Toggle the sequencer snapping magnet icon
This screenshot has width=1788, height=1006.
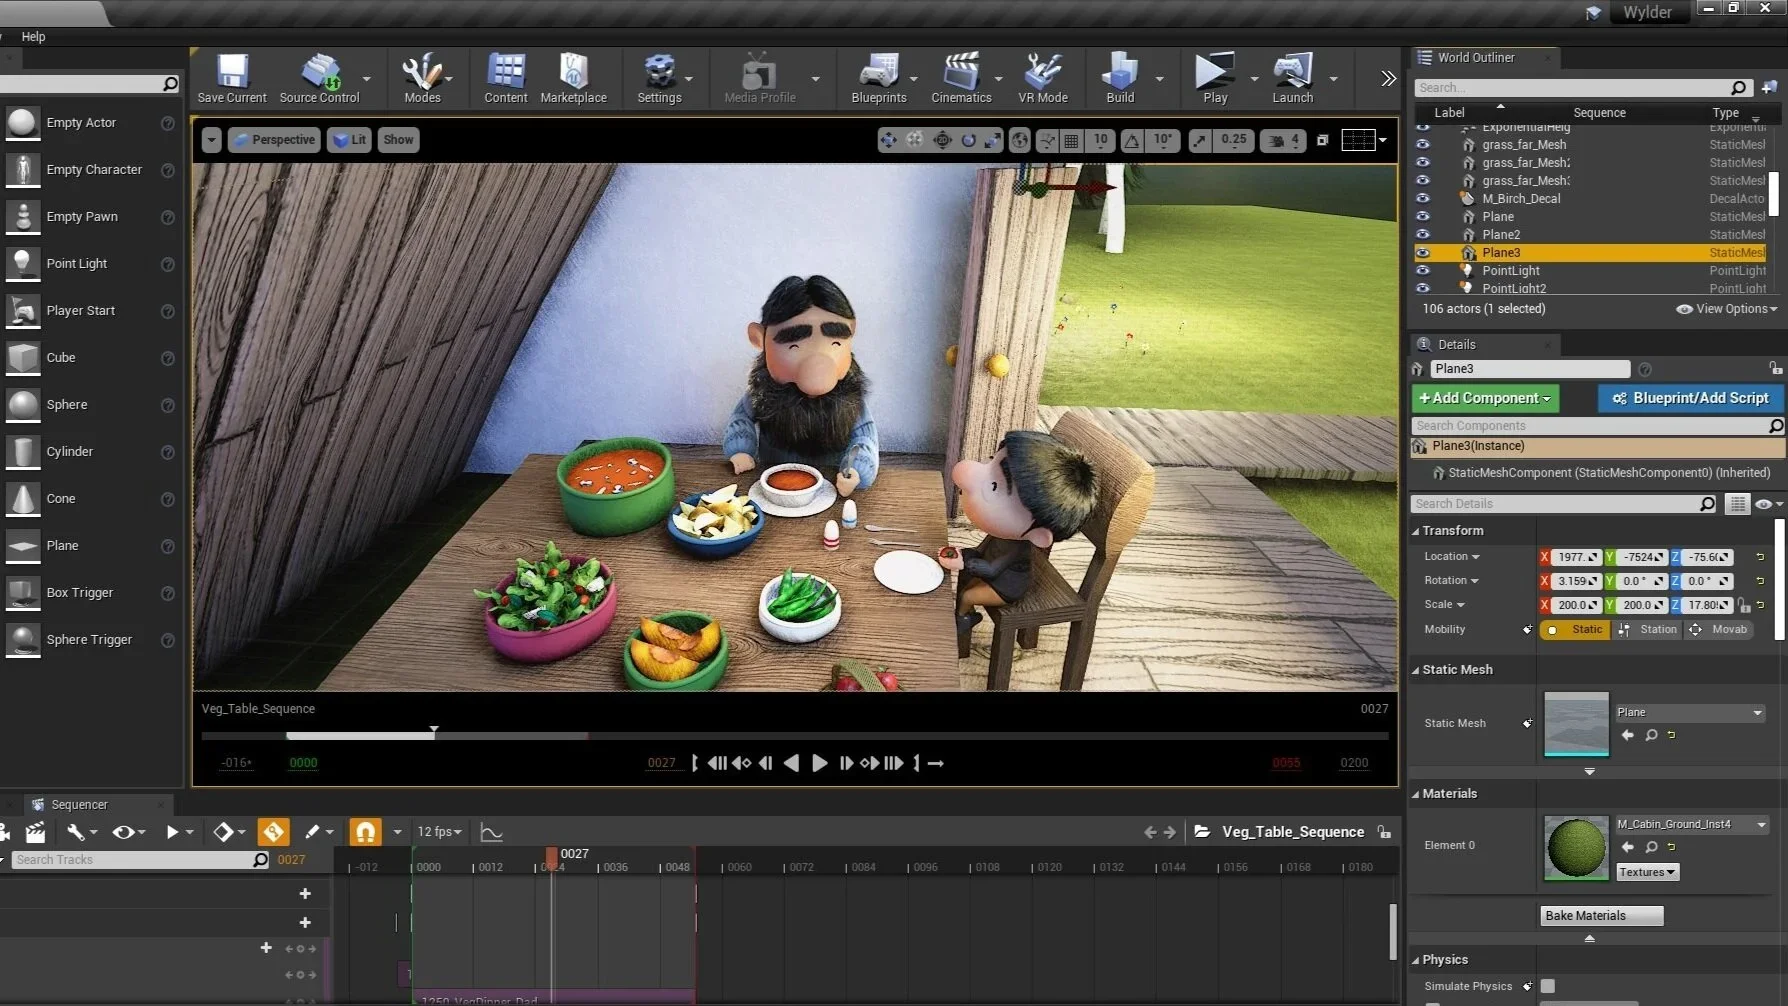click(365, 832)
